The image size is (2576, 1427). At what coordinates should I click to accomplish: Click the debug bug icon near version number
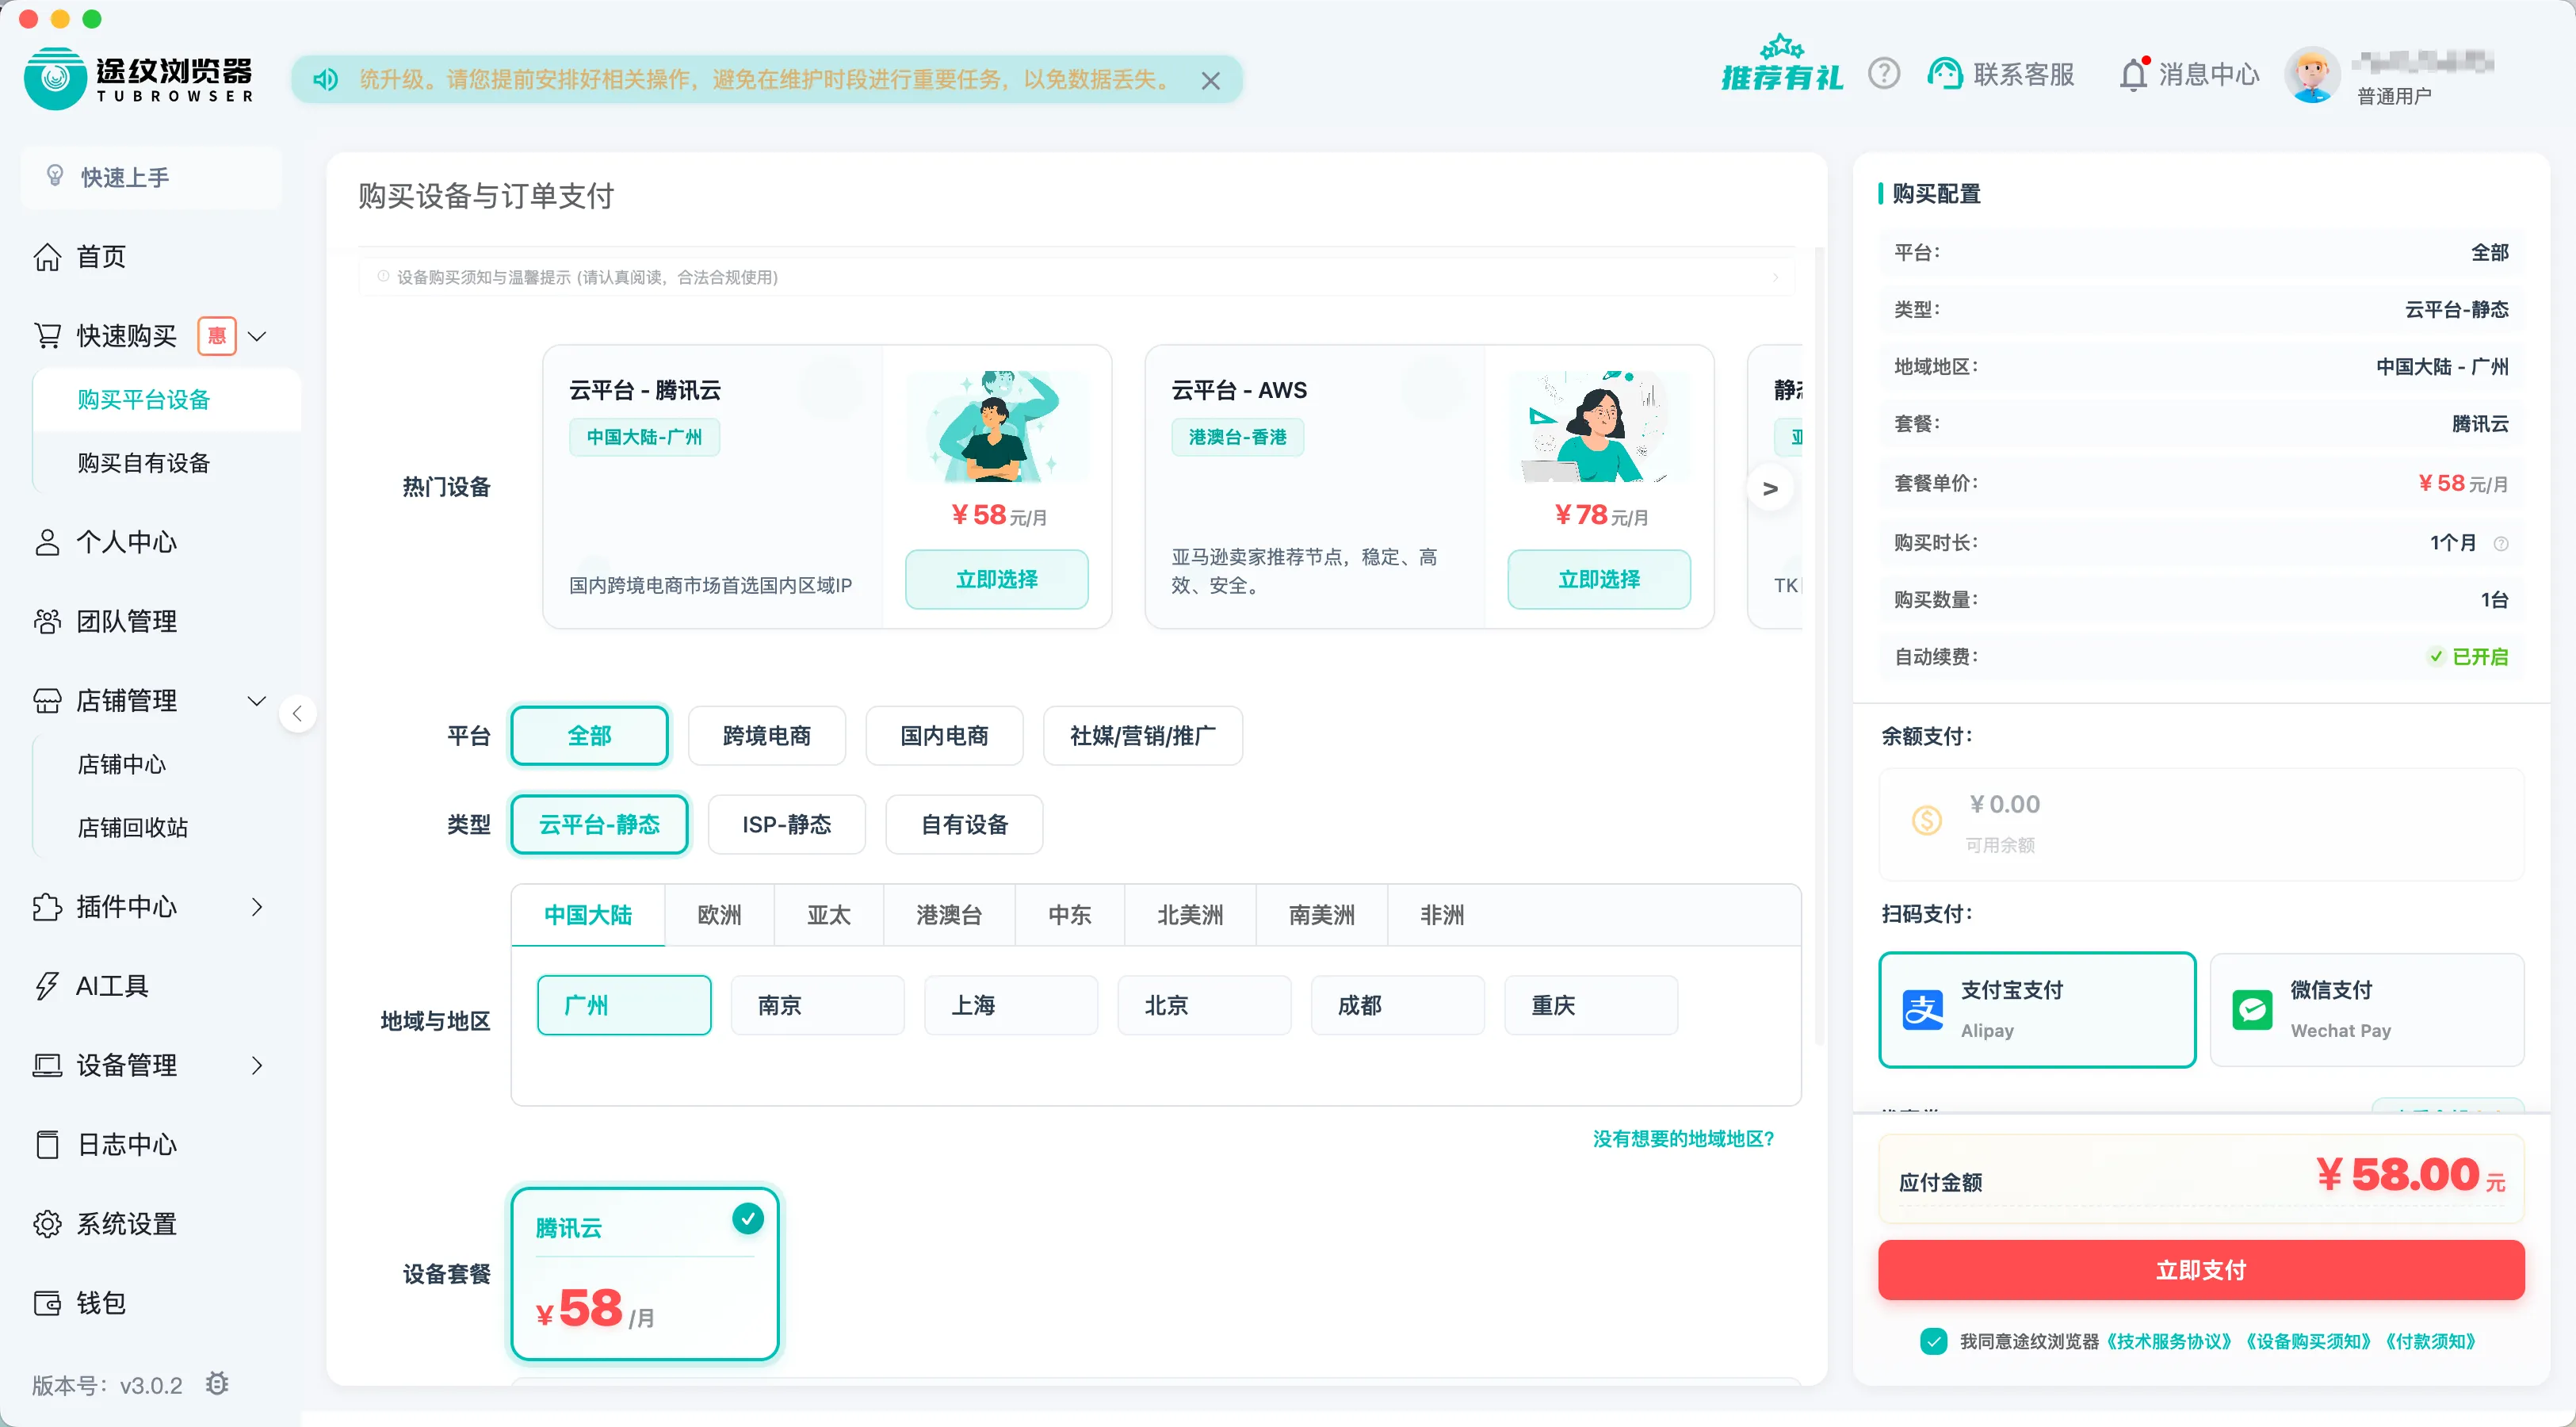pos(217,1384)
